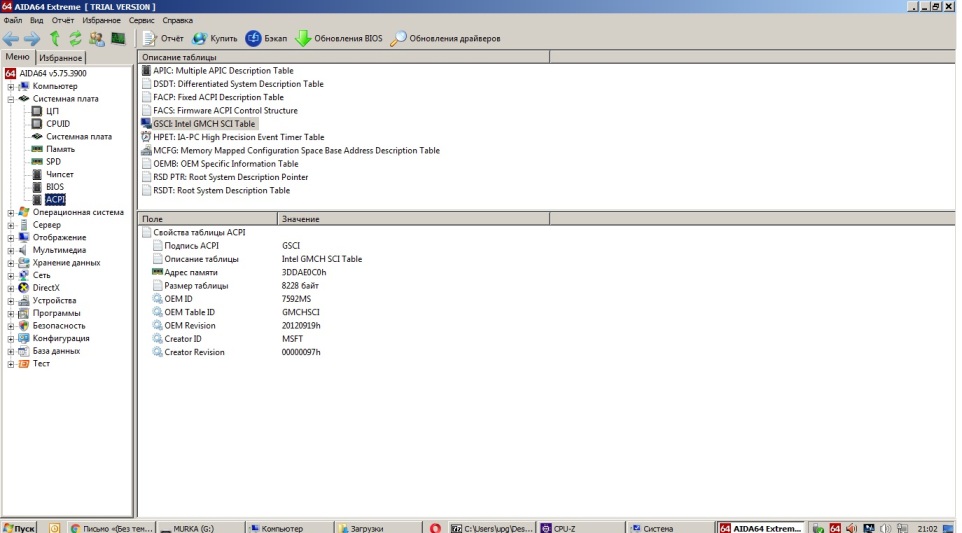The image size is (962, 533).
Task: Select RSD PTR: Root System Description Pointer
Action: [x=231, y=177]
